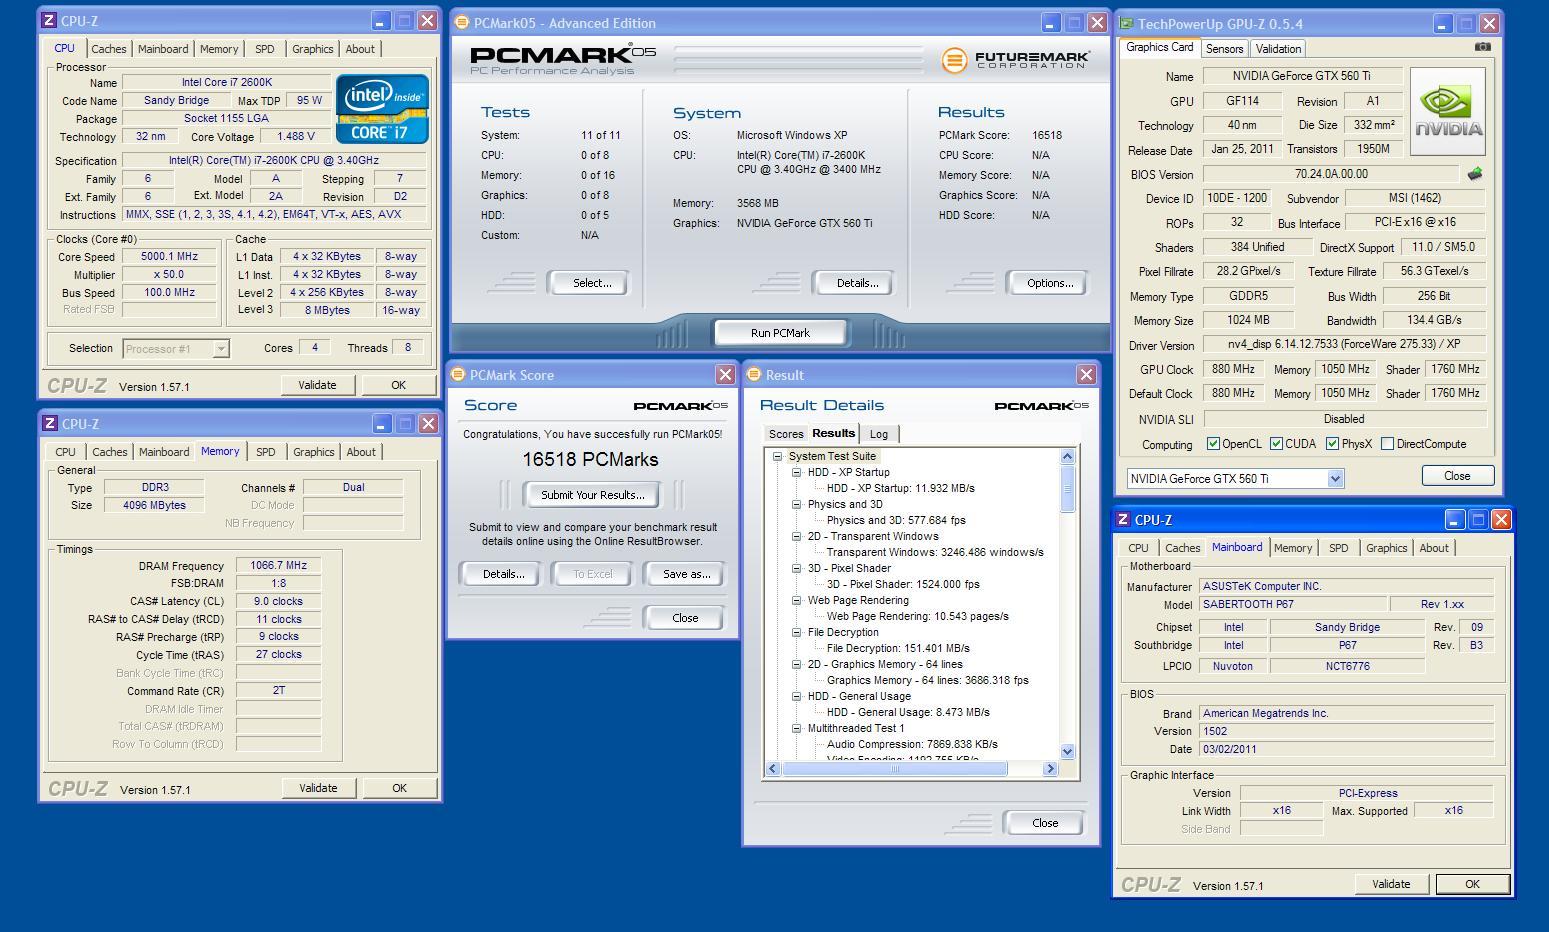Click the Options... button under Results

tap(1050, 283)
